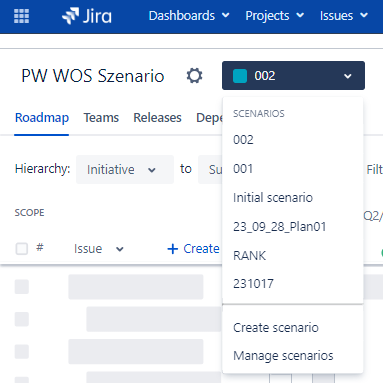Pick the 23_09_28_Plan01 scenario
Image resolution: width=383 pixels, height=383 pixels.
click(293, 227)
